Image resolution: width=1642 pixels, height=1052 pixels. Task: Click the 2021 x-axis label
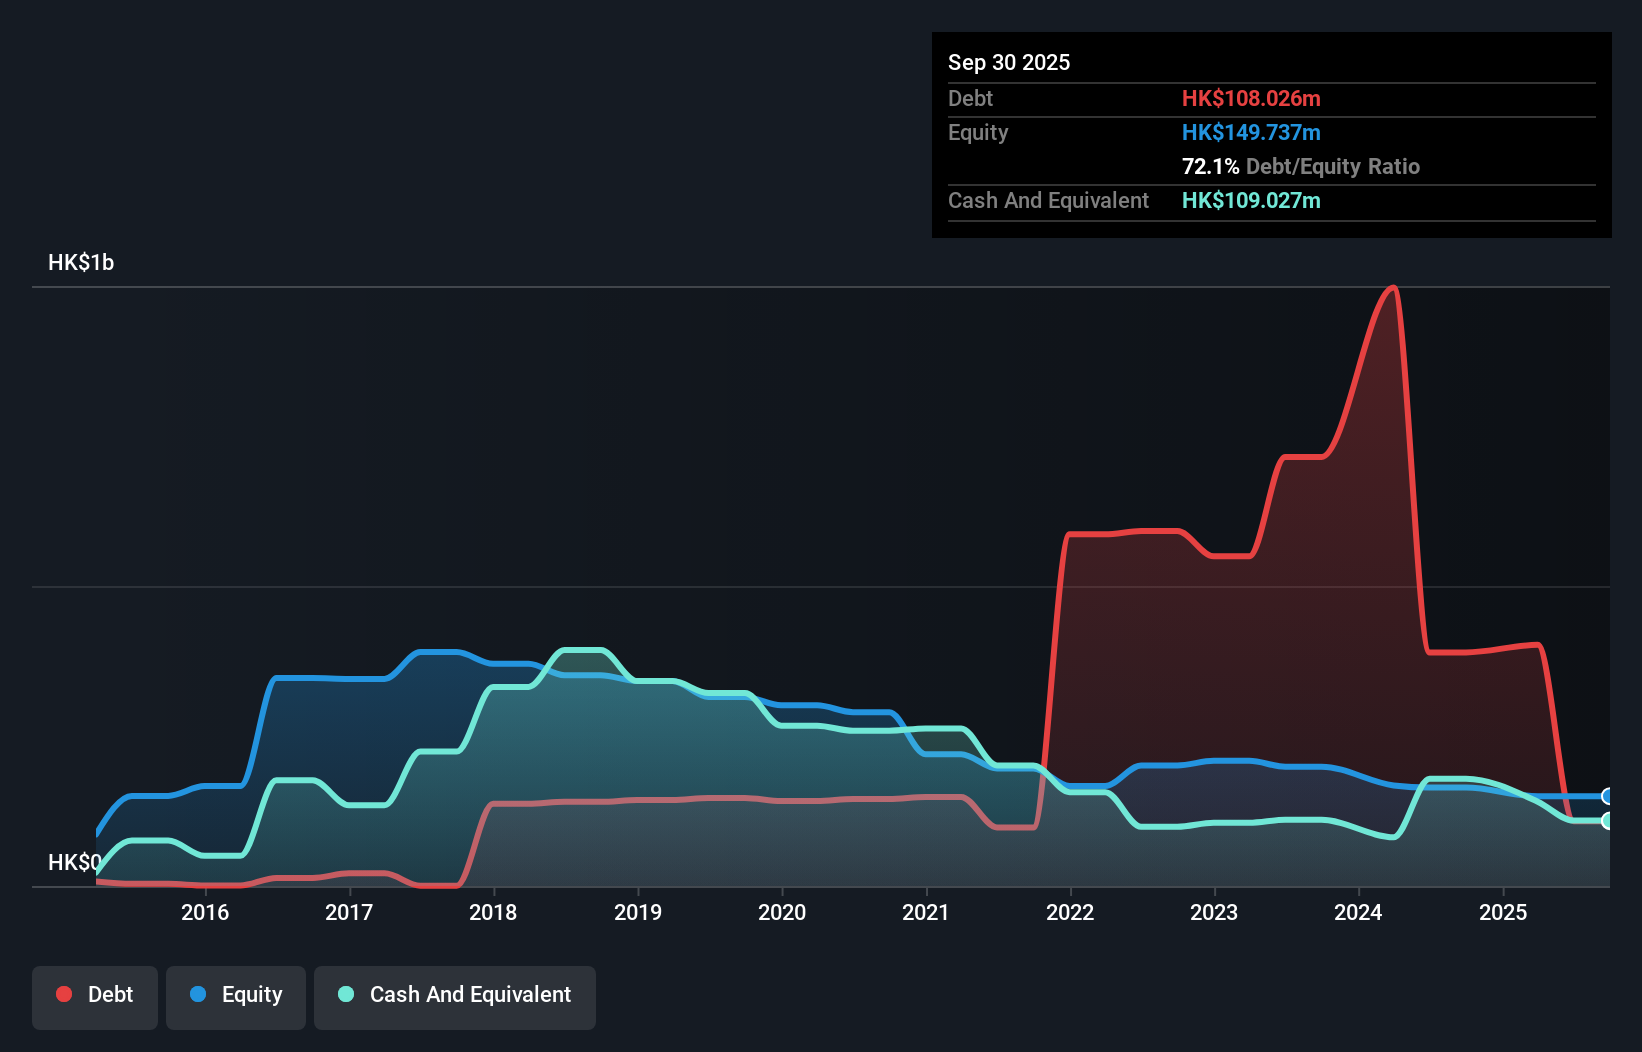point(926,912)
